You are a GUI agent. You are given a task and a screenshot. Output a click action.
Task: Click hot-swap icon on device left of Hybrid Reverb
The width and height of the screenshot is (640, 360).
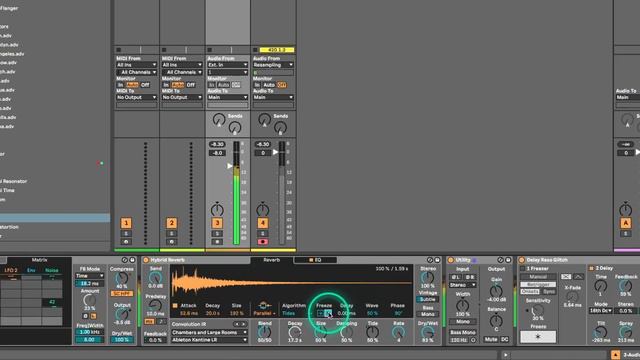point(125,260)
